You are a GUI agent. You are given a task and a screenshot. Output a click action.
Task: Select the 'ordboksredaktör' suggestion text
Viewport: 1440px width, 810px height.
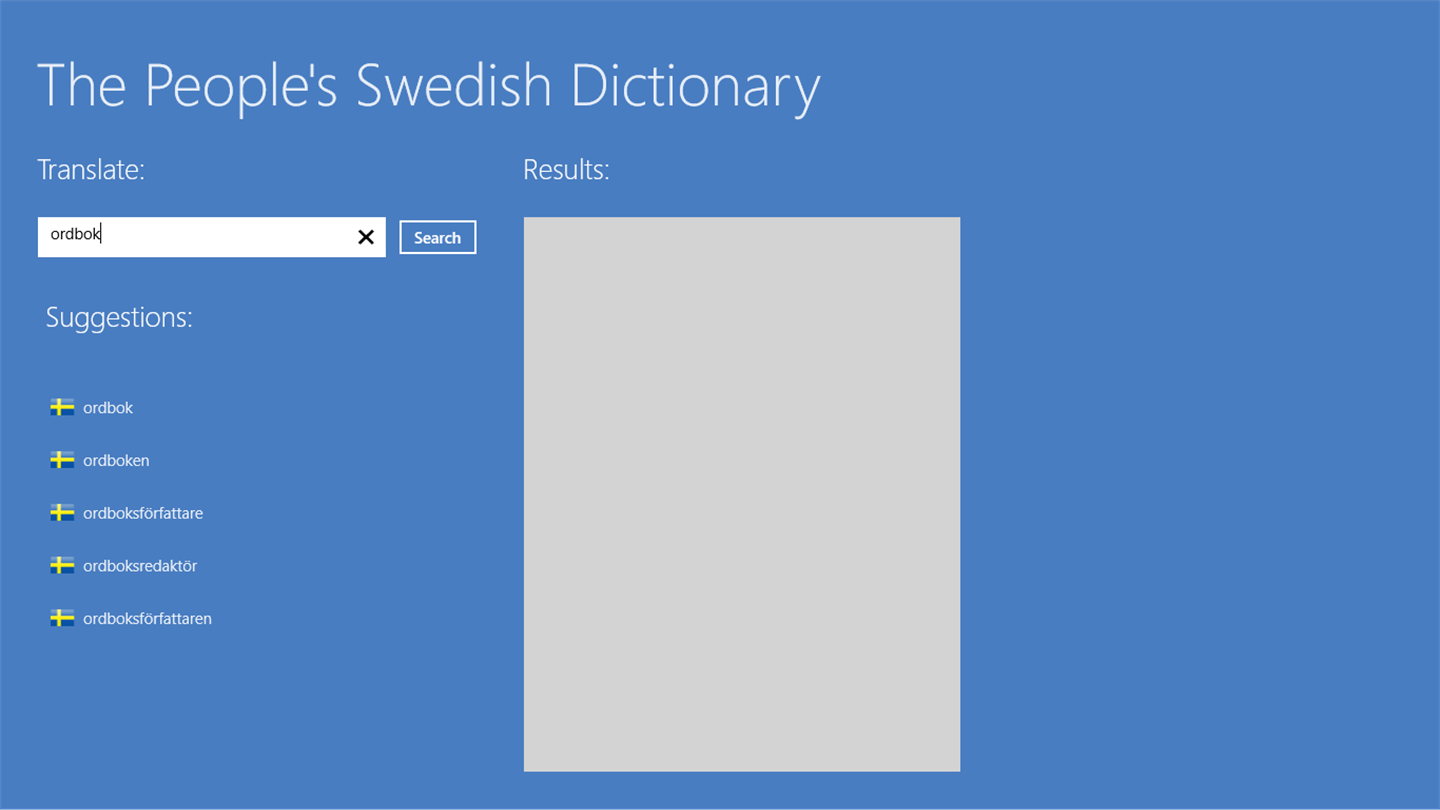pyautogui.click(x=140, y=566)
